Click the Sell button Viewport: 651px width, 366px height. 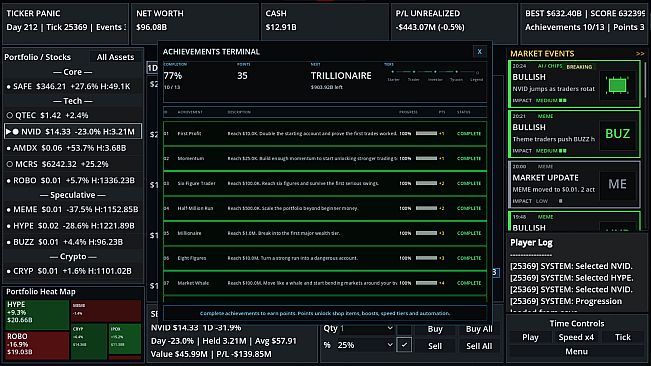pos(435,346)
